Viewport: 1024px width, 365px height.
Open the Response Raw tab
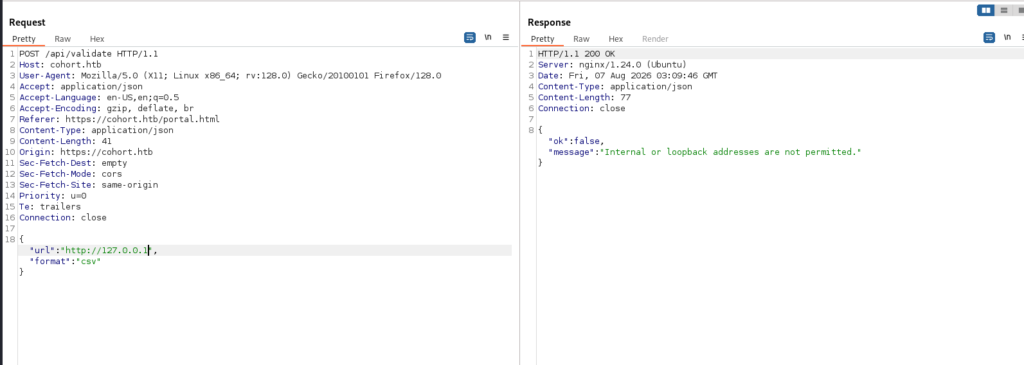coord(581,39)
